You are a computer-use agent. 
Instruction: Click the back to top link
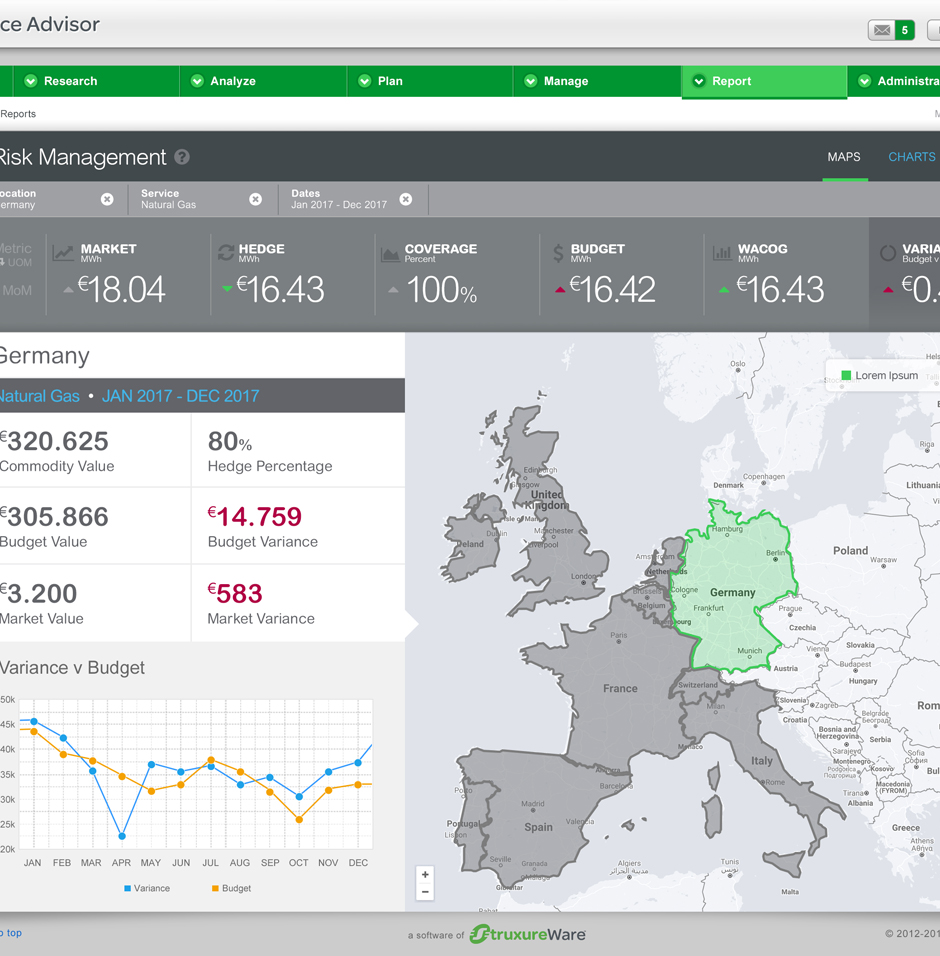click(11, 933)
